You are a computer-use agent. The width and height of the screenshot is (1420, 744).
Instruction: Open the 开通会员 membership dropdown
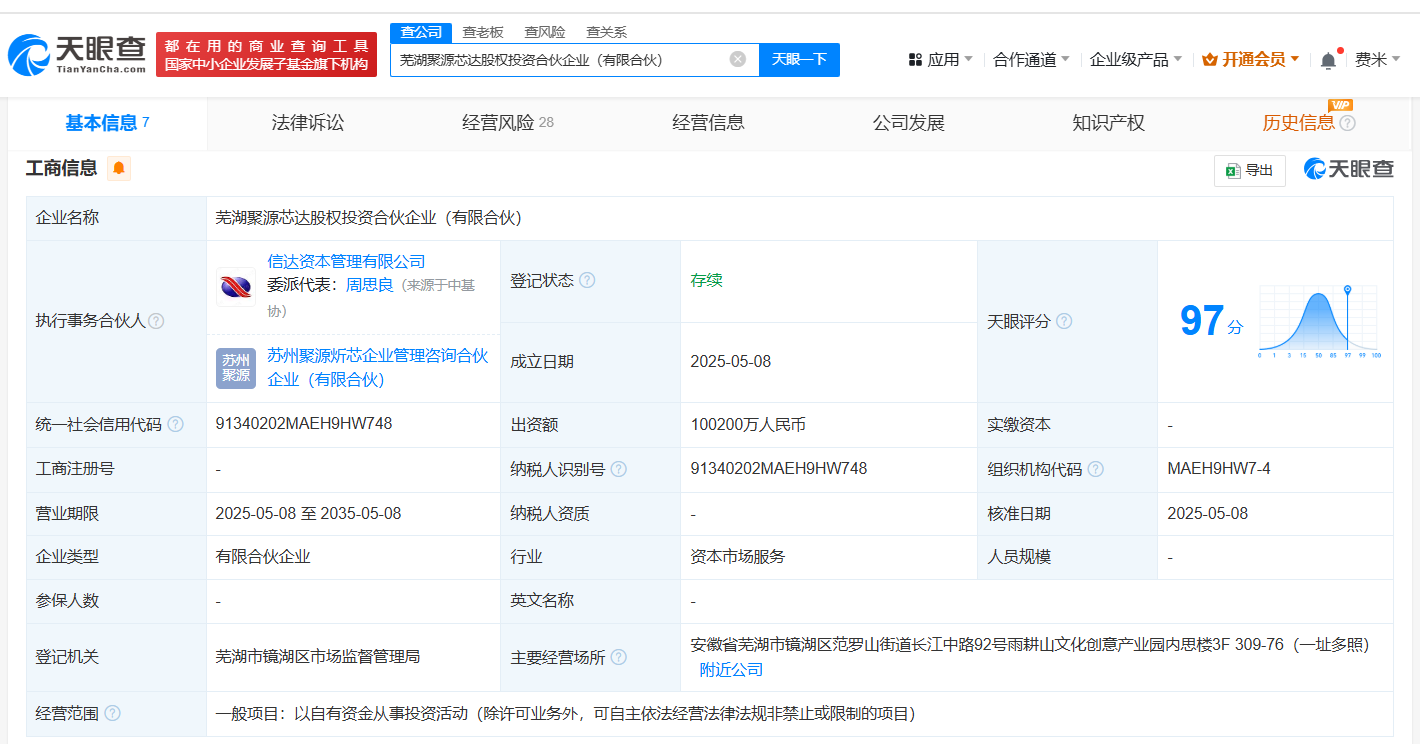[x=1251, y=60]
